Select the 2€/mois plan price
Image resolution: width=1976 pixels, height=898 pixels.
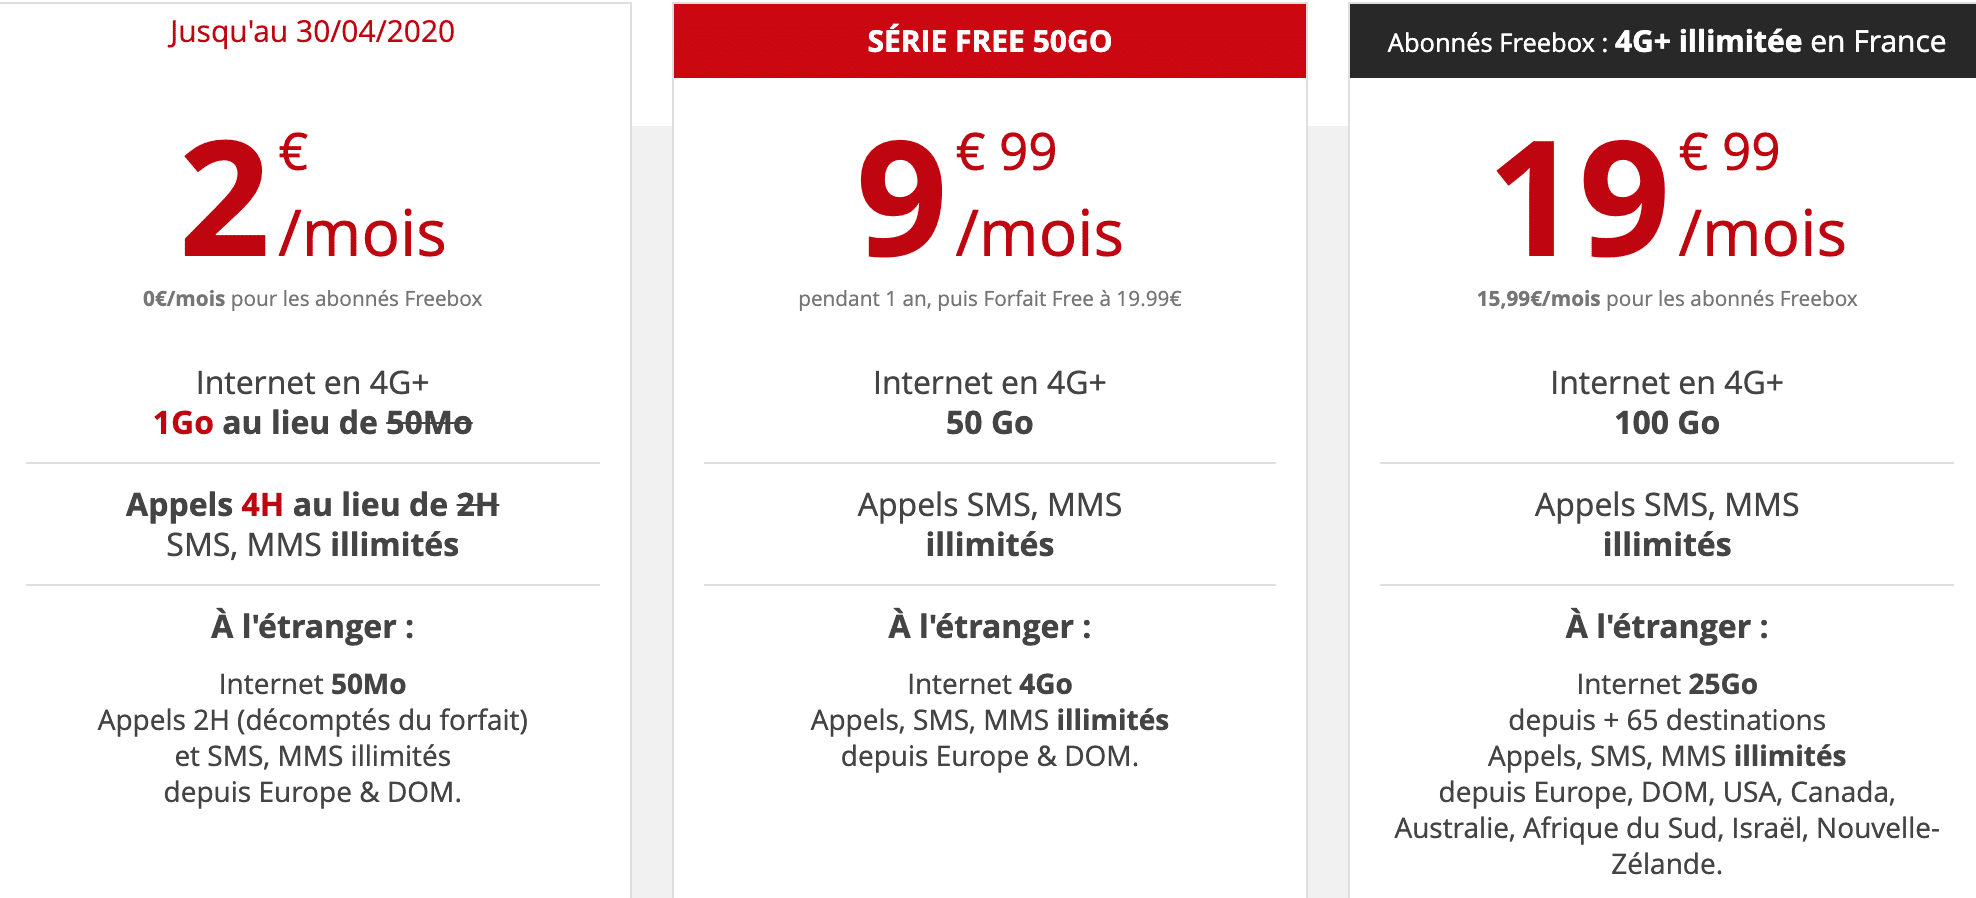pos(312,200)
